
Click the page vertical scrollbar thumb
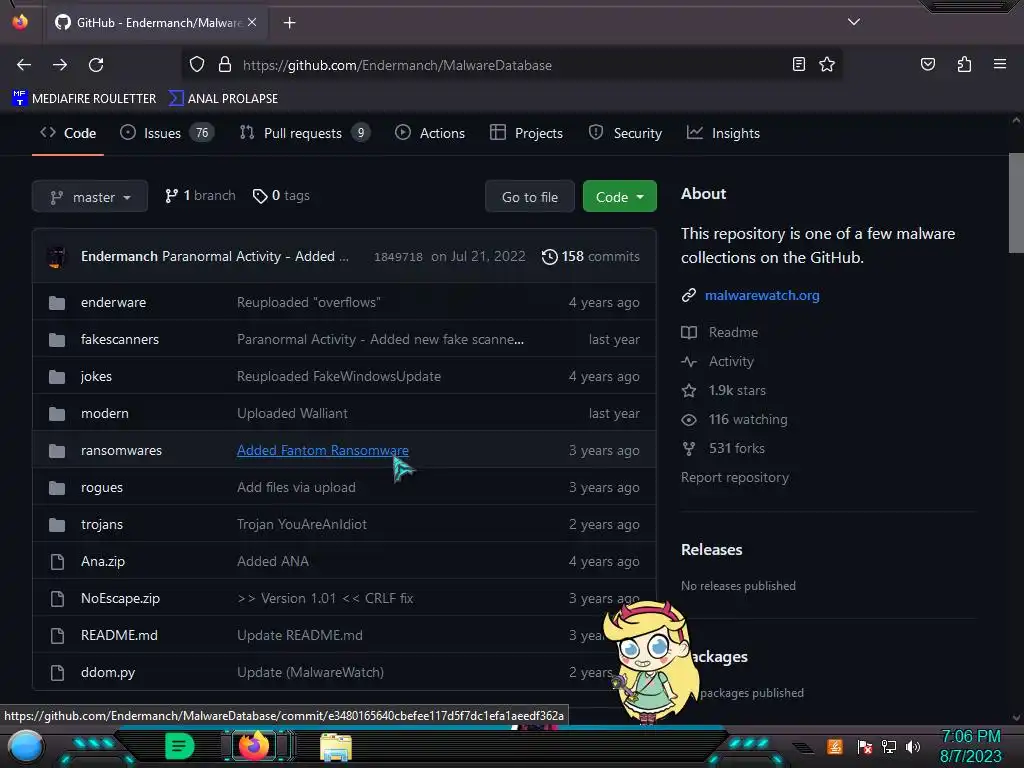(x=1016, y=202)
